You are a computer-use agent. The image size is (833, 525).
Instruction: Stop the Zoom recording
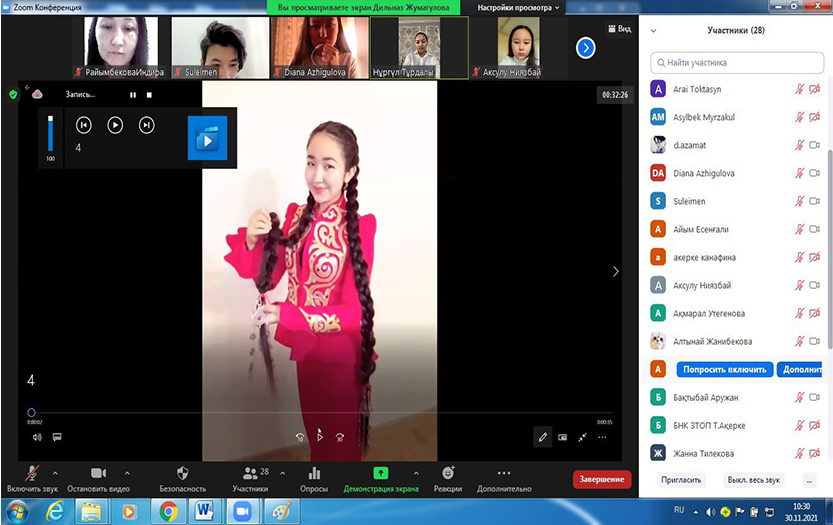[149, 95]
